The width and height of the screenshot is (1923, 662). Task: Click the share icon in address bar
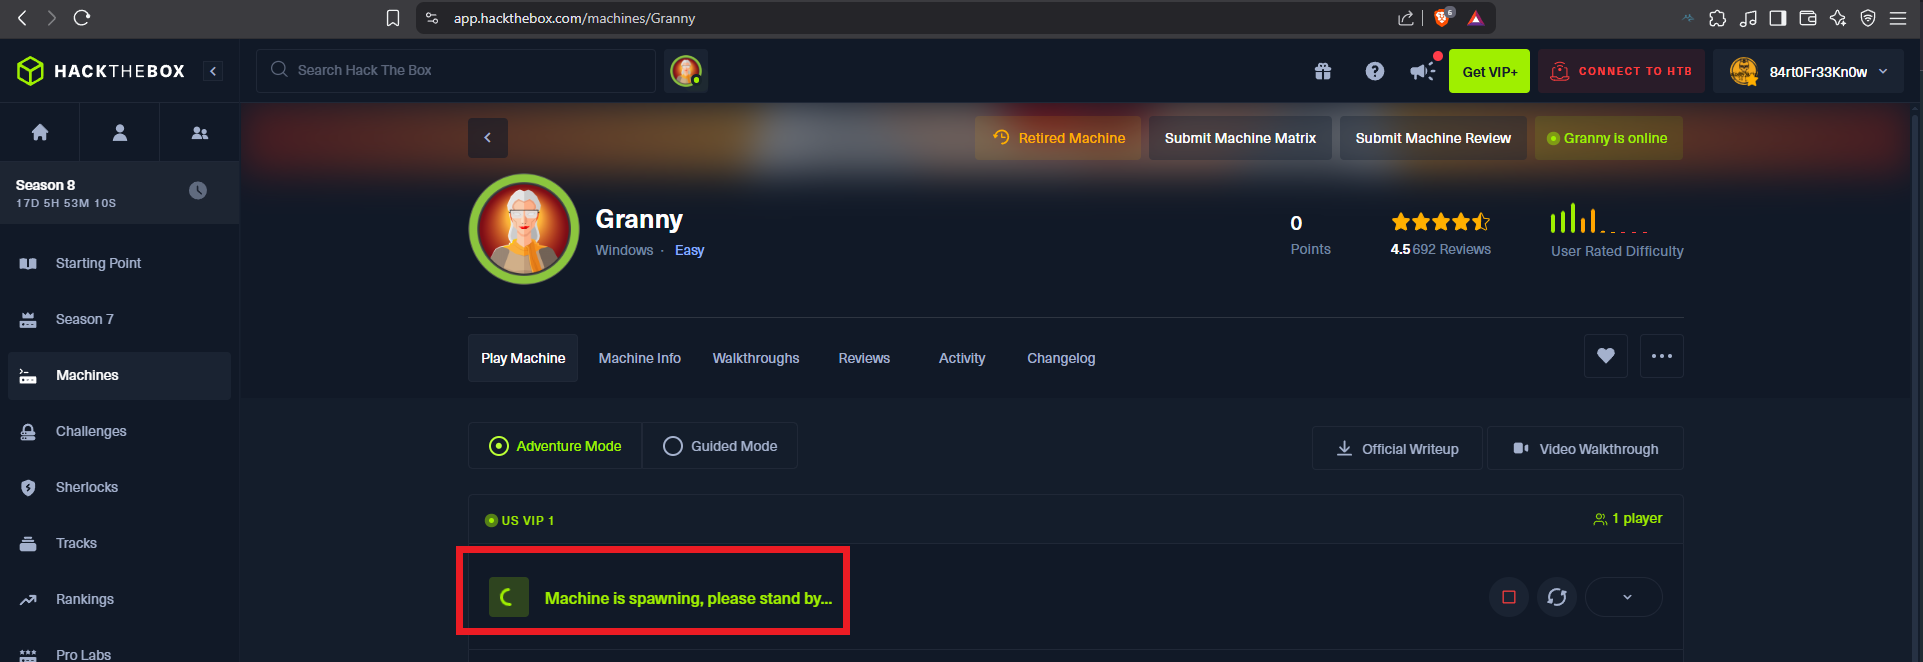1406,18
